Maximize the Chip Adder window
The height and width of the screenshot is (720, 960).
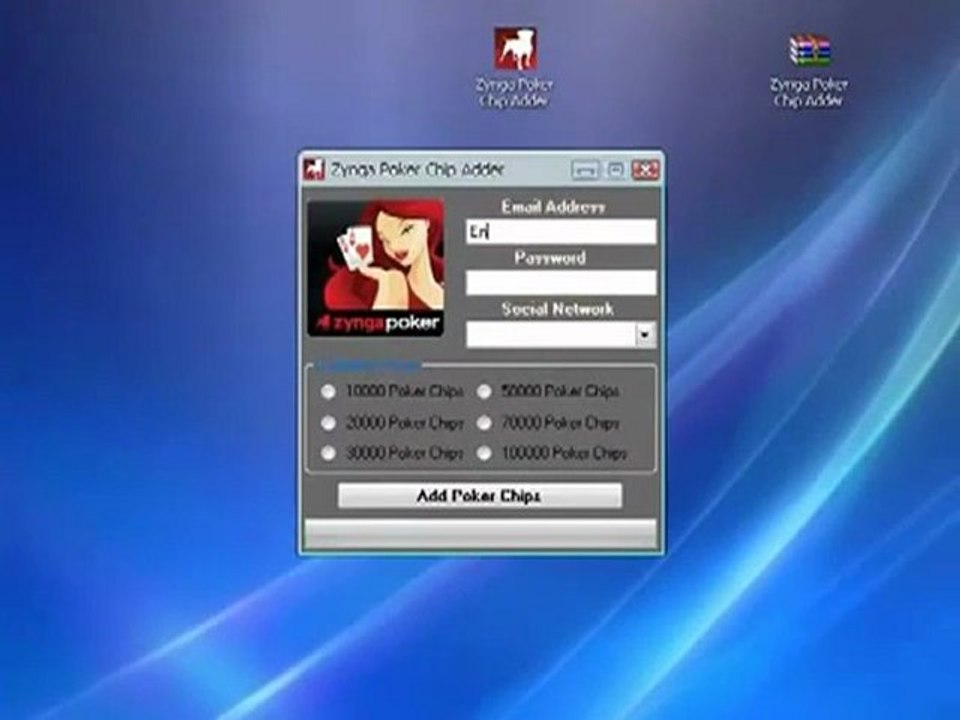coord(615,169)
